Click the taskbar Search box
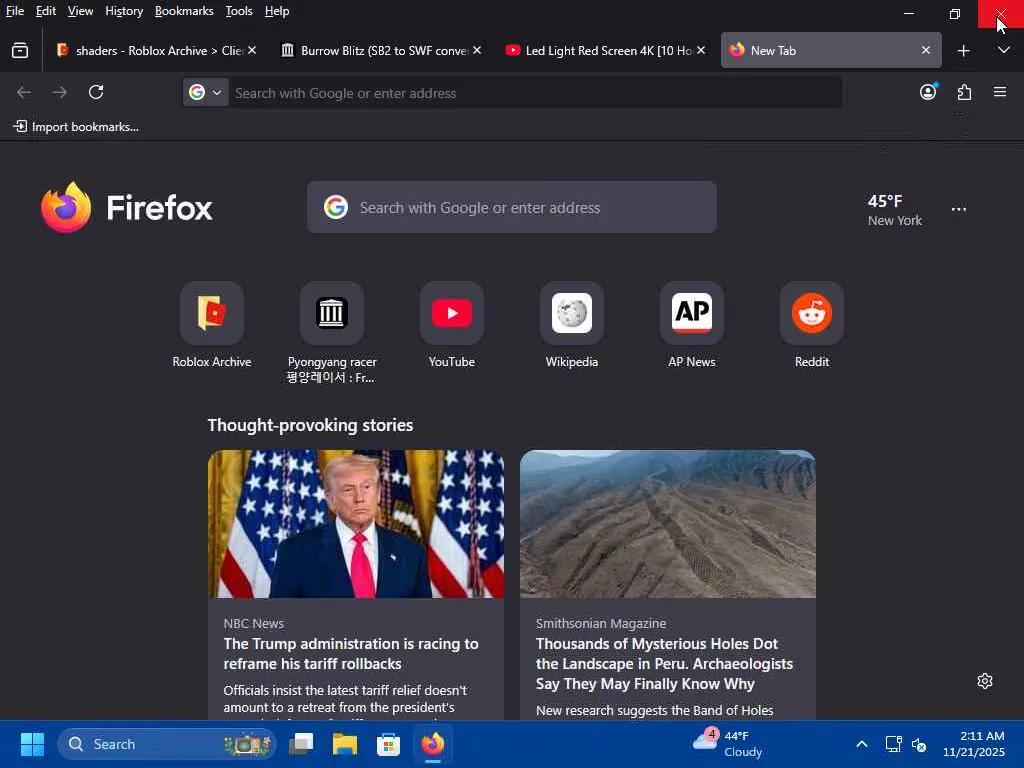Screen dimensions: 1024x768 [x=167, y=744]
